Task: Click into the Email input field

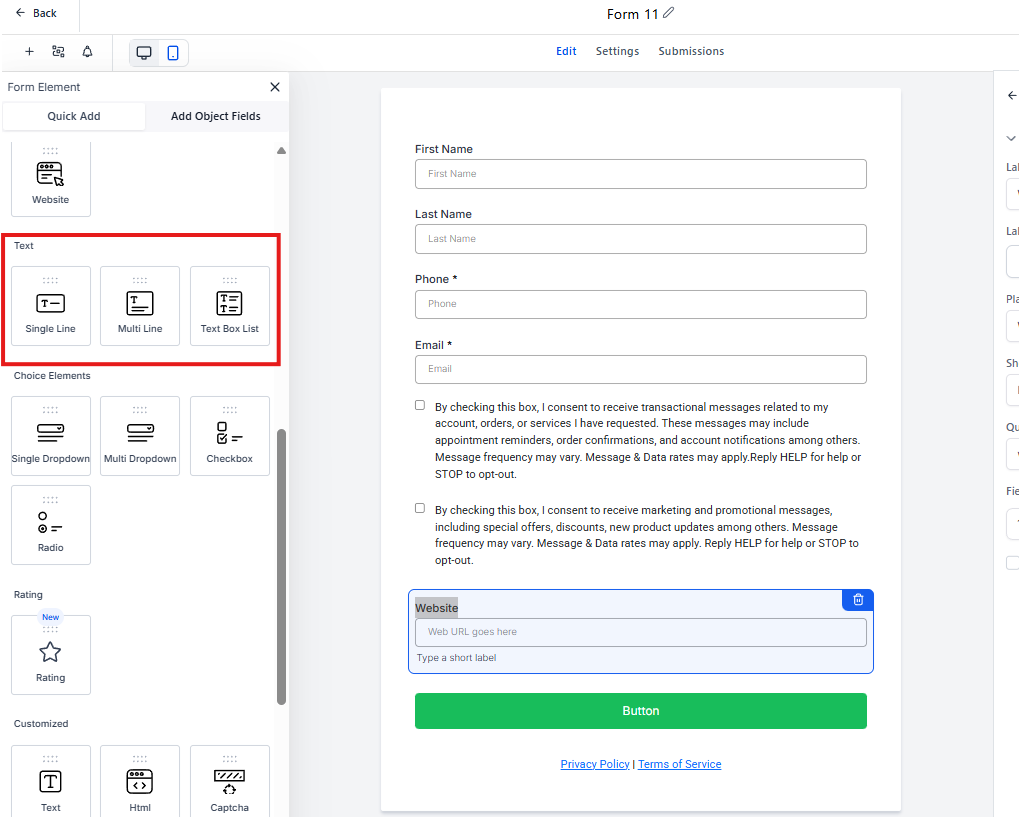Action: tap(640, 369)
